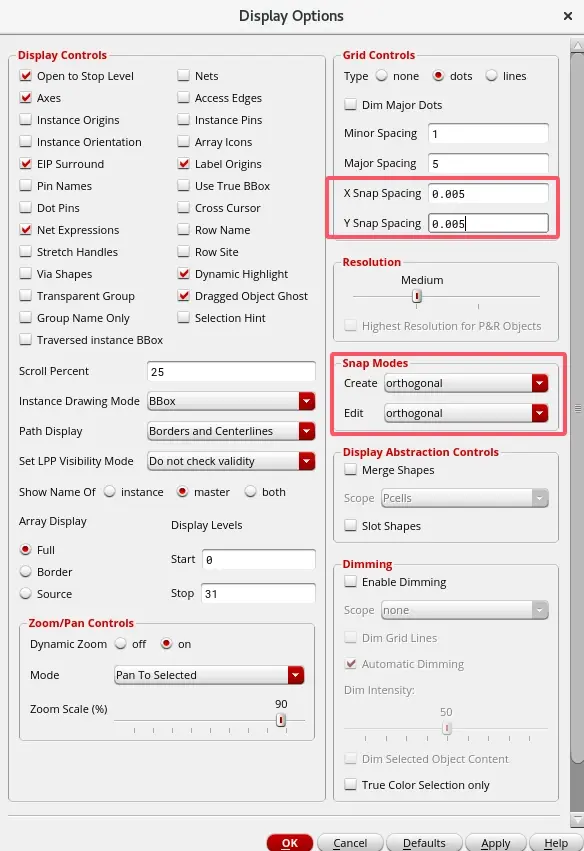This screenshot has height=851, width=584.
Task: Open the Zoom/Pan Mode dropdown
Action: pos(209,675)
